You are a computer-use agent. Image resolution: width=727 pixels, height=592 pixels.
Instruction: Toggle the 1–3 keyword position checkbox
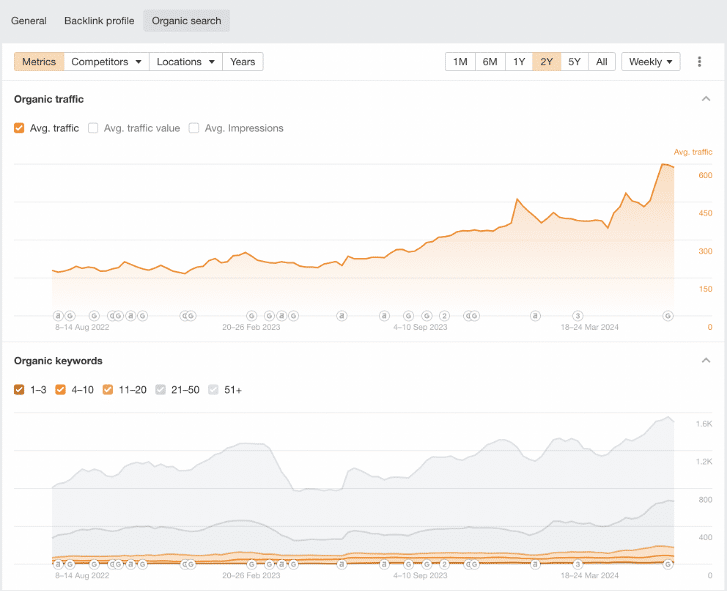pos(20,390)
